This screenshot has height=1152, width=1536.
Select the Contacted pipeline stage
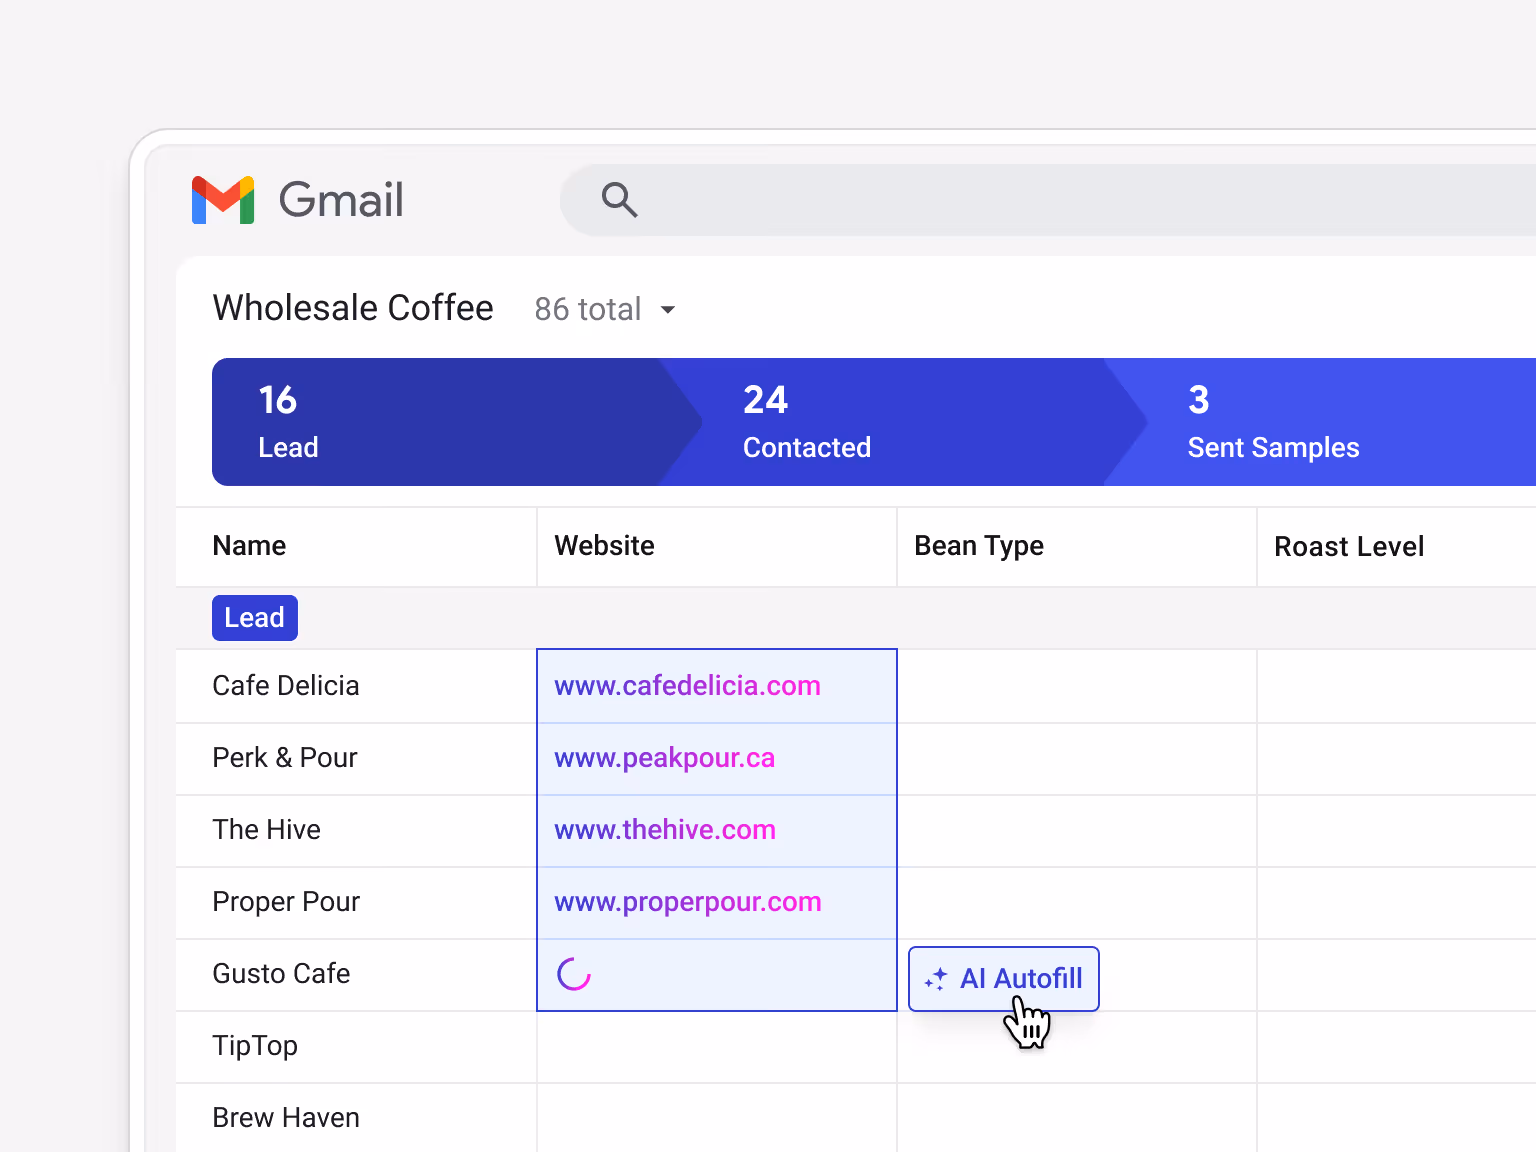[x=903, y=422]
